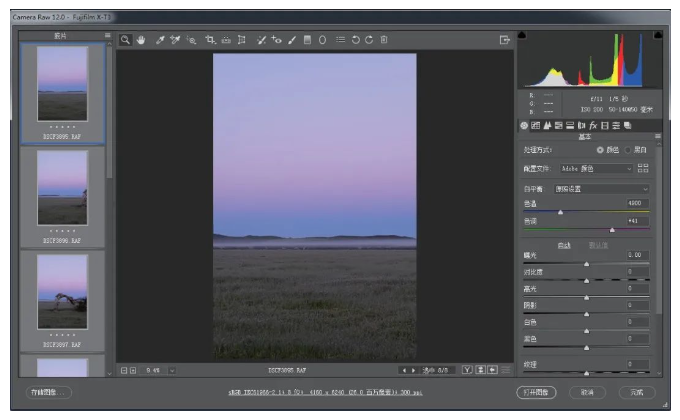Click the 色温 temperature value field
Viewport: 680px width, 420px height.
[638, 203]
